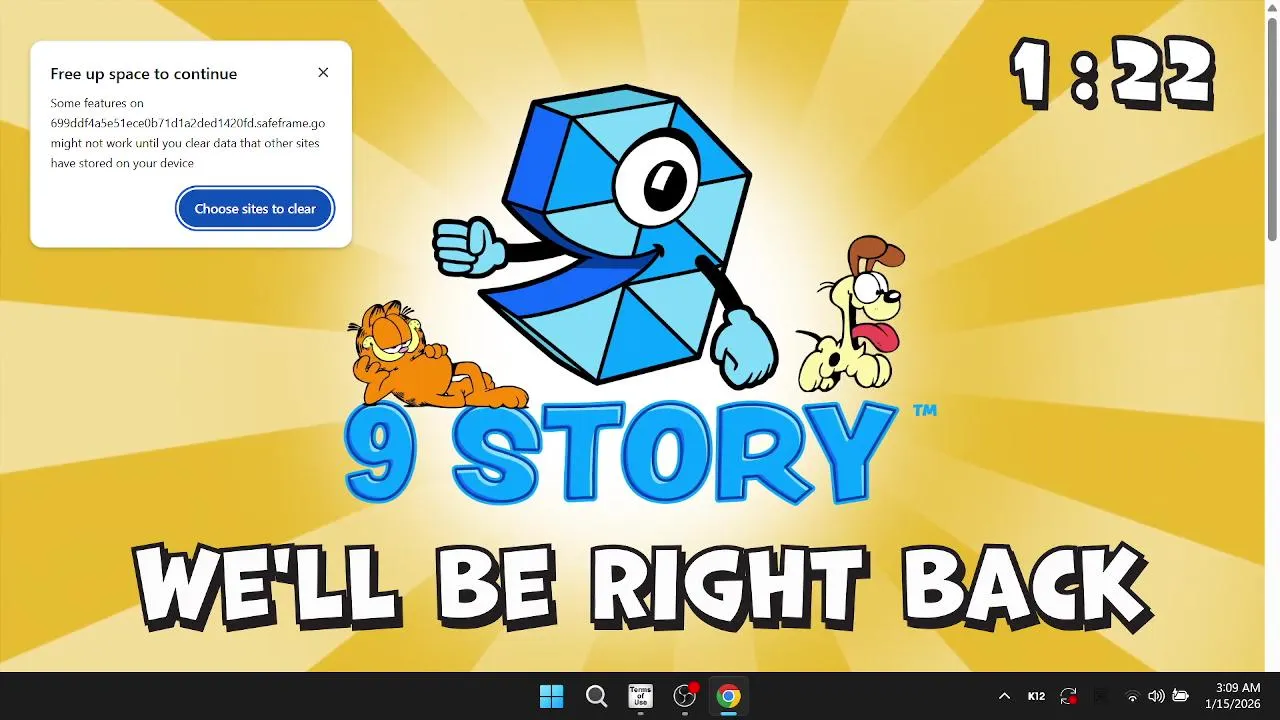Open the Windows Start menu

(551, 696)
